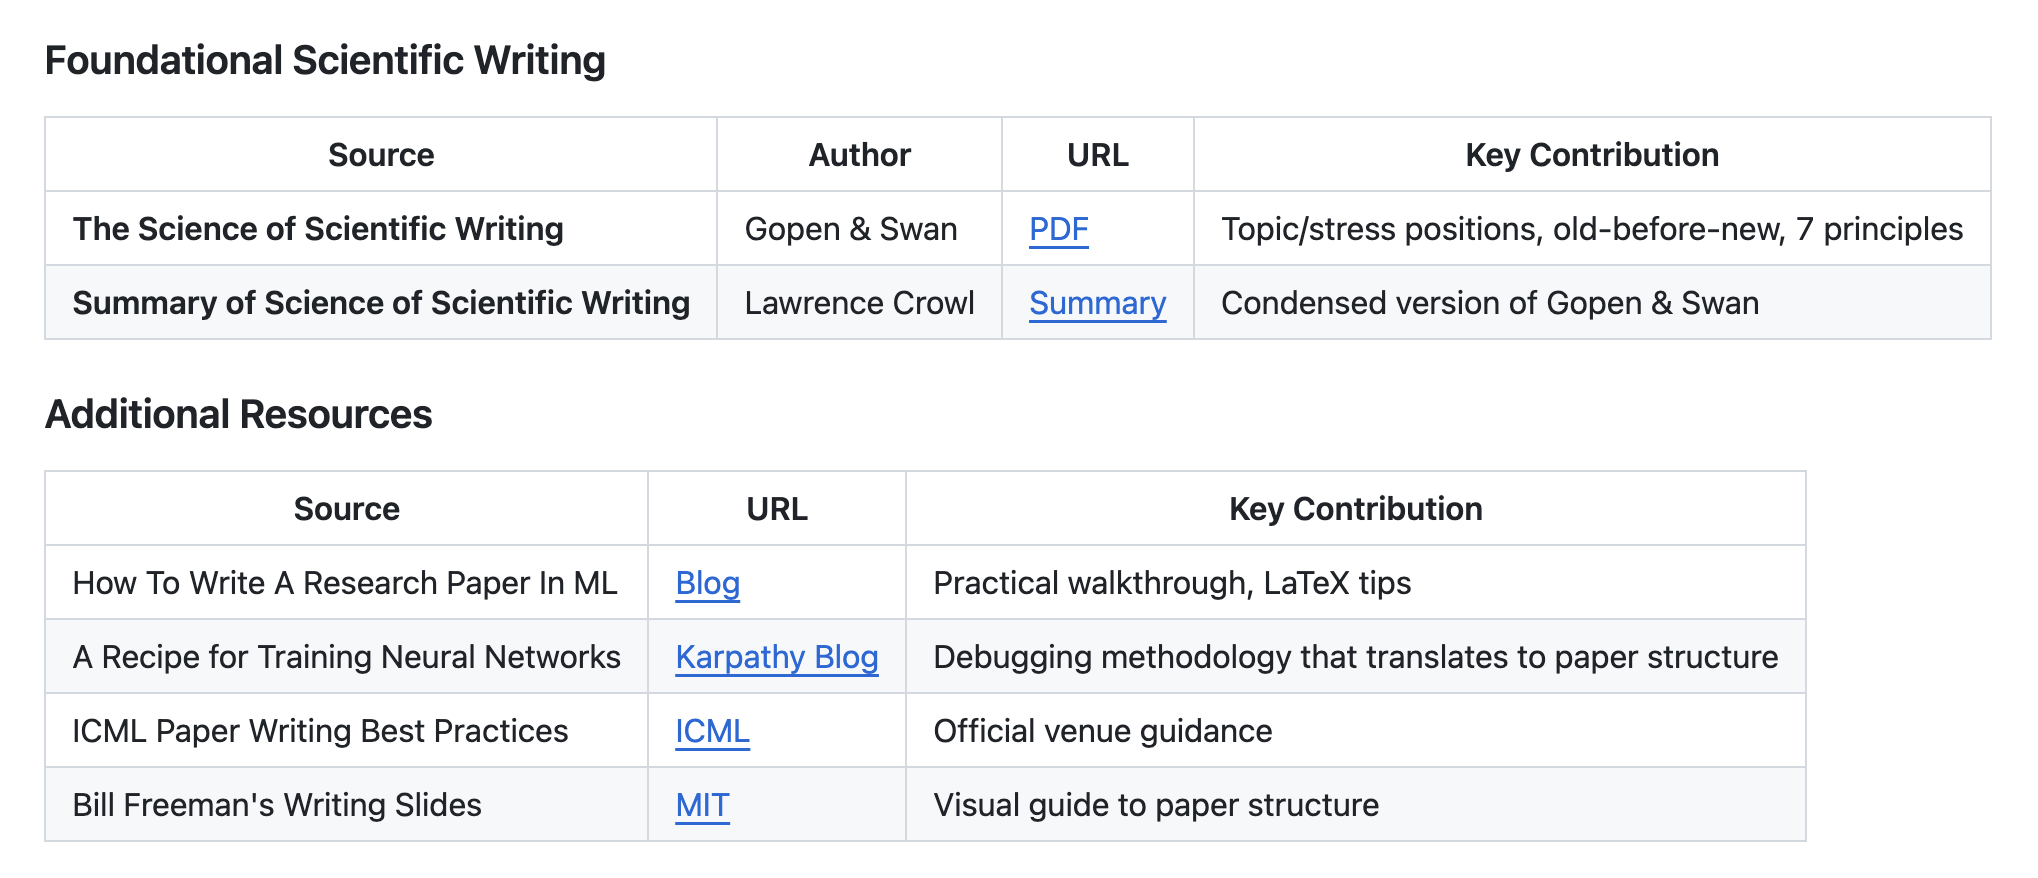Select "Bill Freeman's Writing Slides" cell
Viewport: 2038px width, 878px height.
(x=277, y=805)
